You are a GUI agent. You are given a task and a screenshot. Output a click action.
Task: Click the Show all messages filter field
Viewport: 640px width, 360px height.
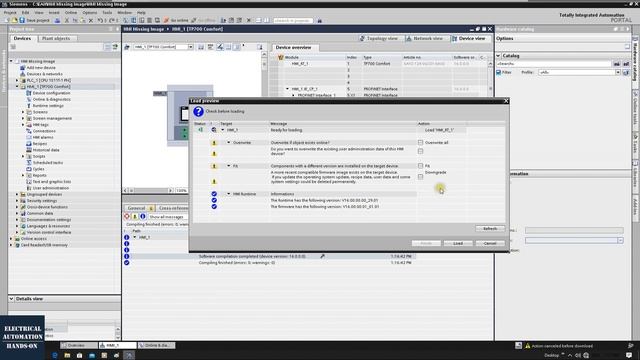pyautogui.click(x=167, y=217)
